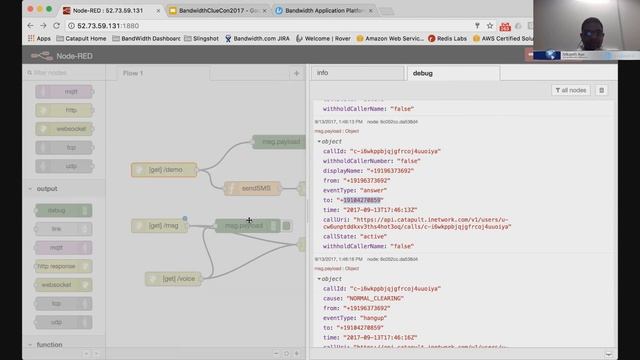This screenshot has width=640, height=360.
Task: Collapse the palette with bottom-left arrow button
Action: click(86, 353)
